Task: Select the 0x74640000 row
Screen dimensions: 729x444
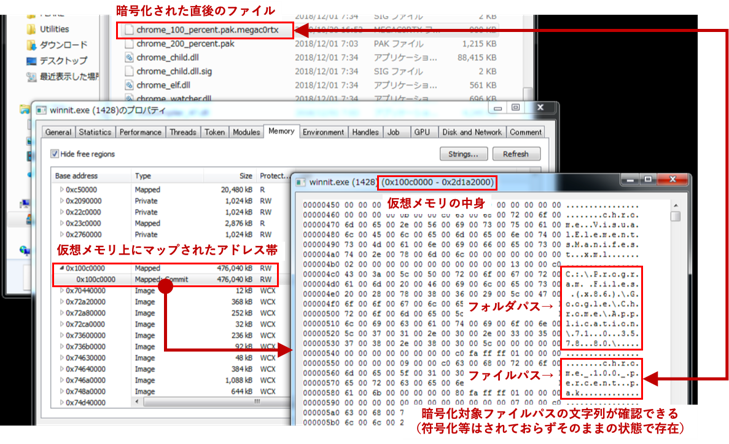Action: coord(171,369)
